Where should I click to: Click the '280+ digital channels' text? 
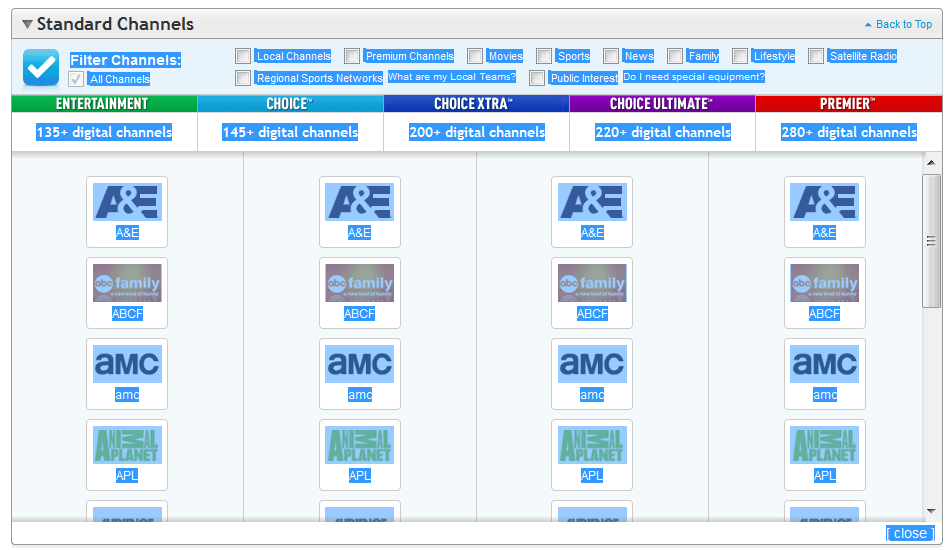[849, 132]
